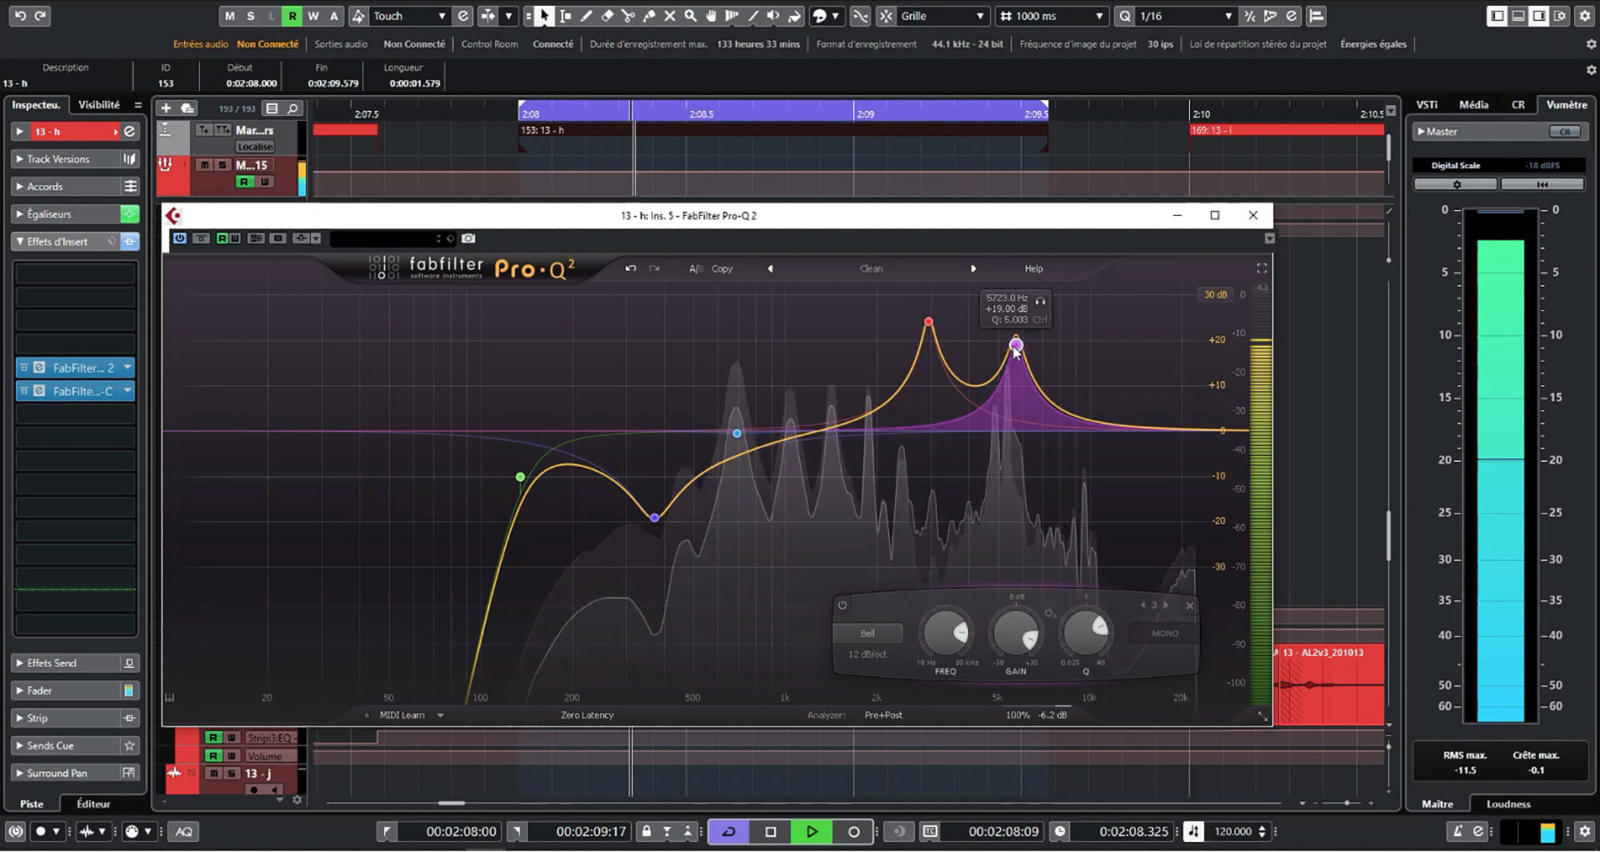Image resolution: width=1600 pixels, height=852 pixels.
Task: Click the Stop transport button
Action: 770,831
